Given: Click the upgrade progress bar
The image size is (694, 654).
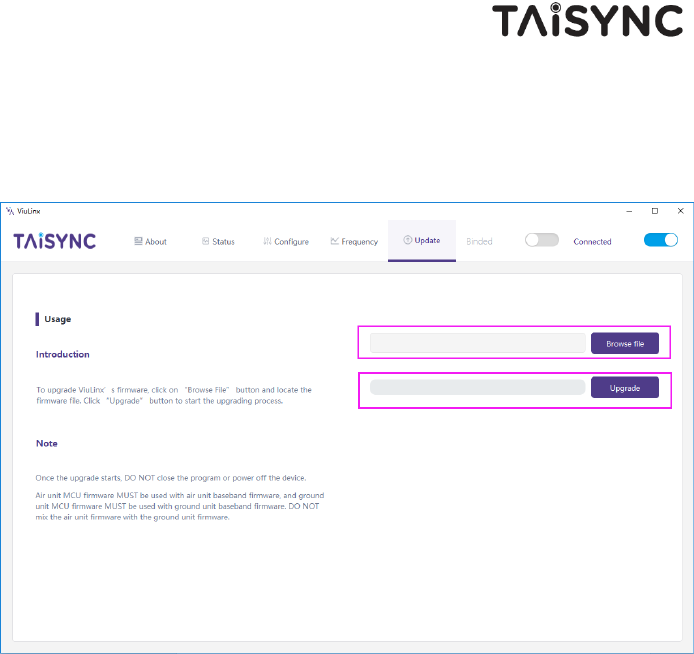Looking at the screenshot, I should click(478, 387).
